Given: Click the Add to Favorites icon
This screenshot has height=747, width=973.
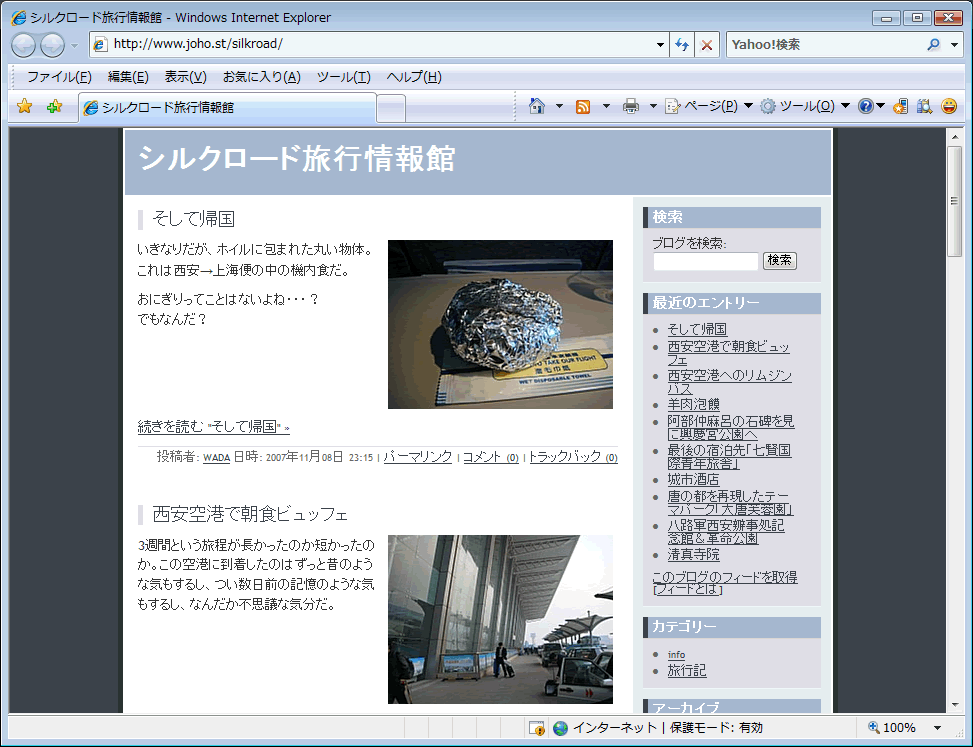Looking at the screenshot, I should (x=54, y=106).
